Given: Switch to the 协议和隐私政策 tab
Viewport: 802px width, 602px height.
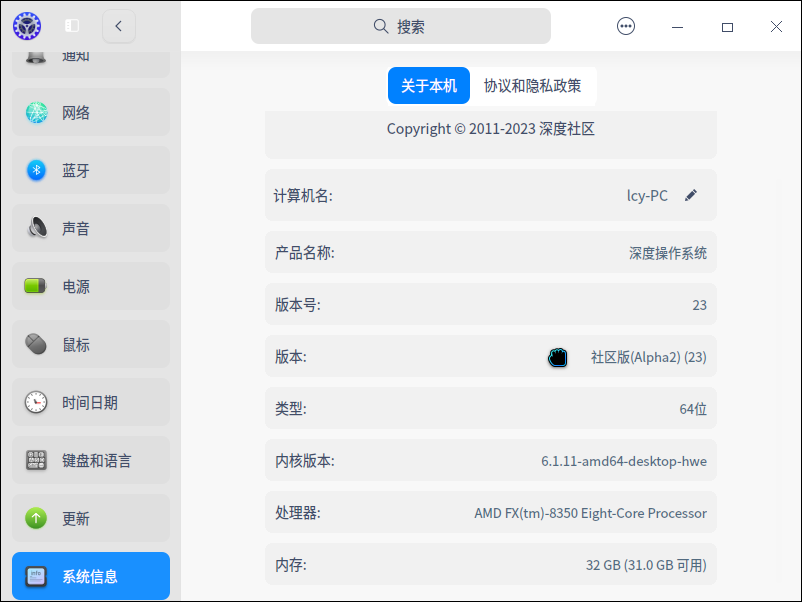Looking at the screenshot, I should pyautogui.click(x=532, y=85).
